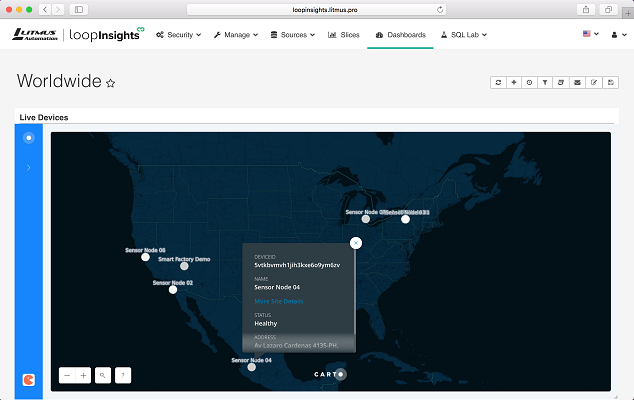Viewport: 634px width, 400px height.
Task: Expand the SQL Lab dropdown
Action: [464, 35]
